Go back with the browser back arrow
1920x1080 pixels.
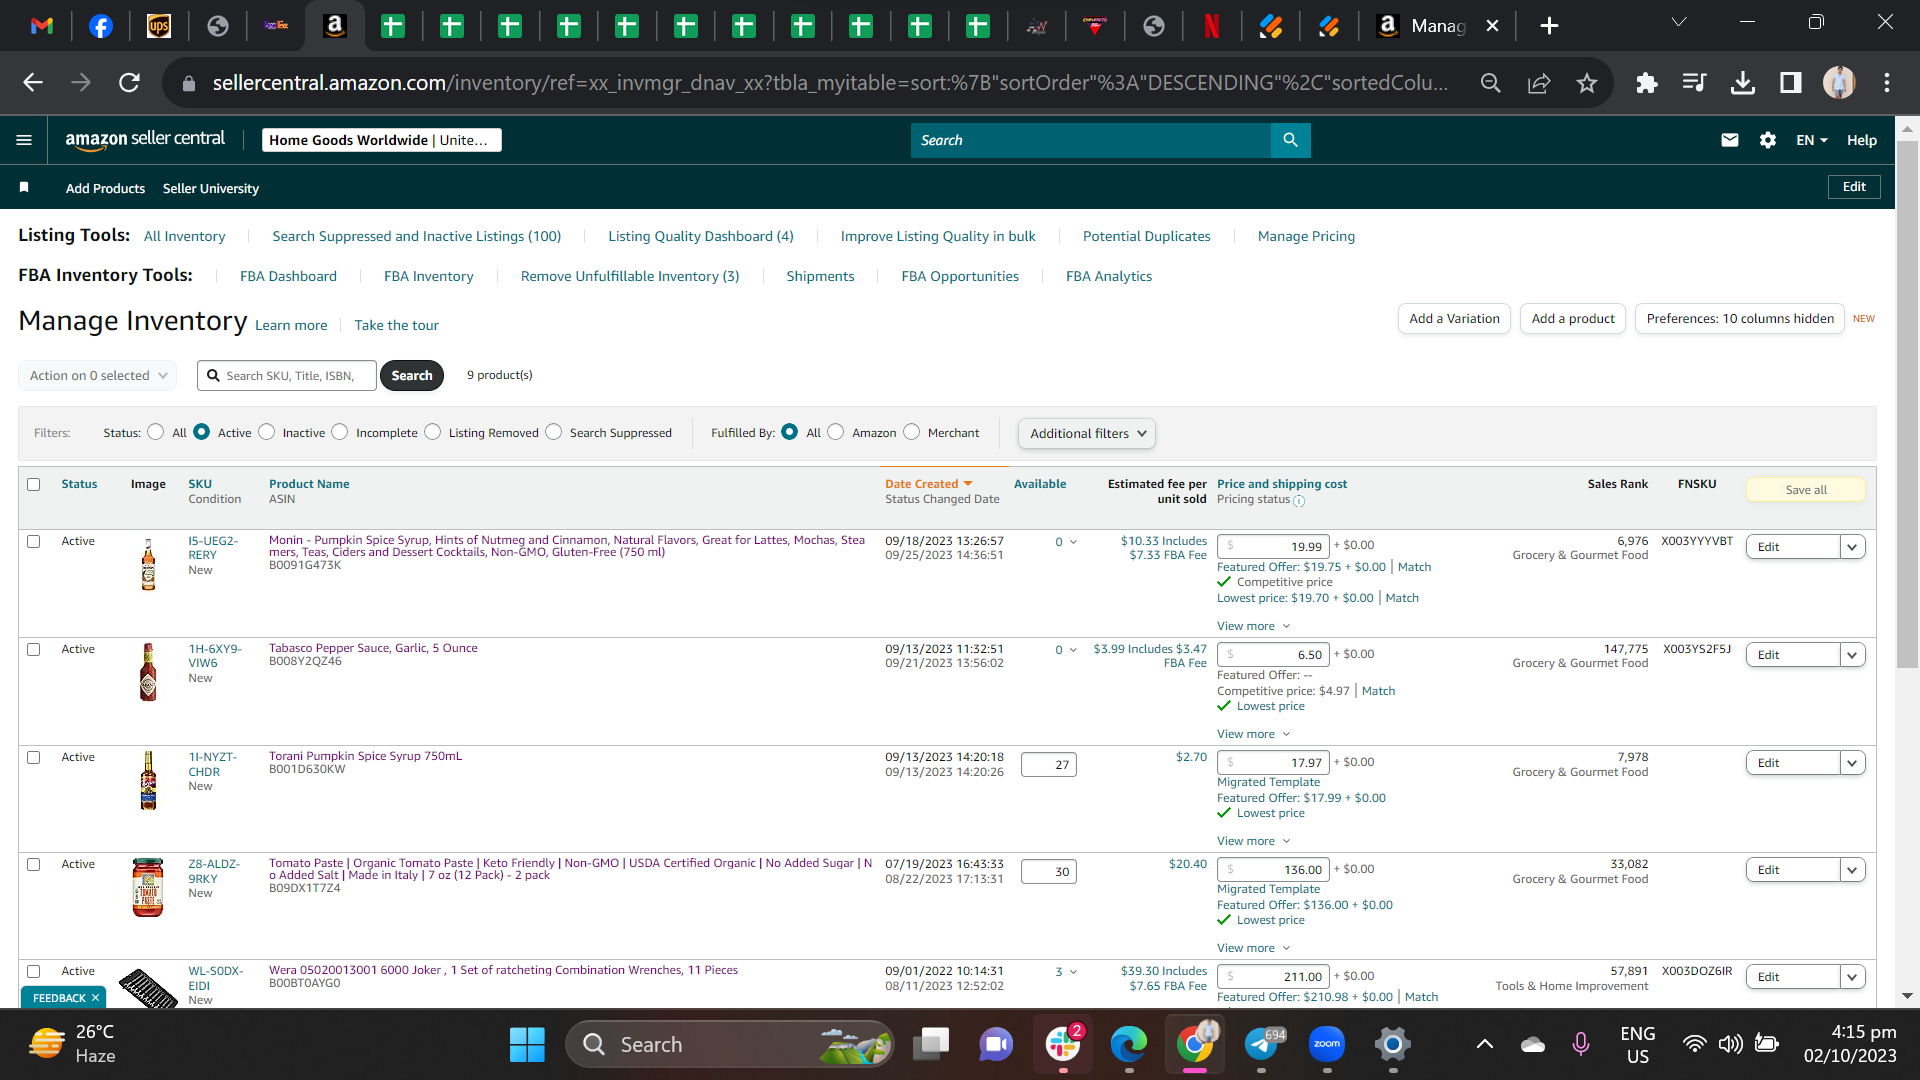pyautogui.click(x=33, y=83)
